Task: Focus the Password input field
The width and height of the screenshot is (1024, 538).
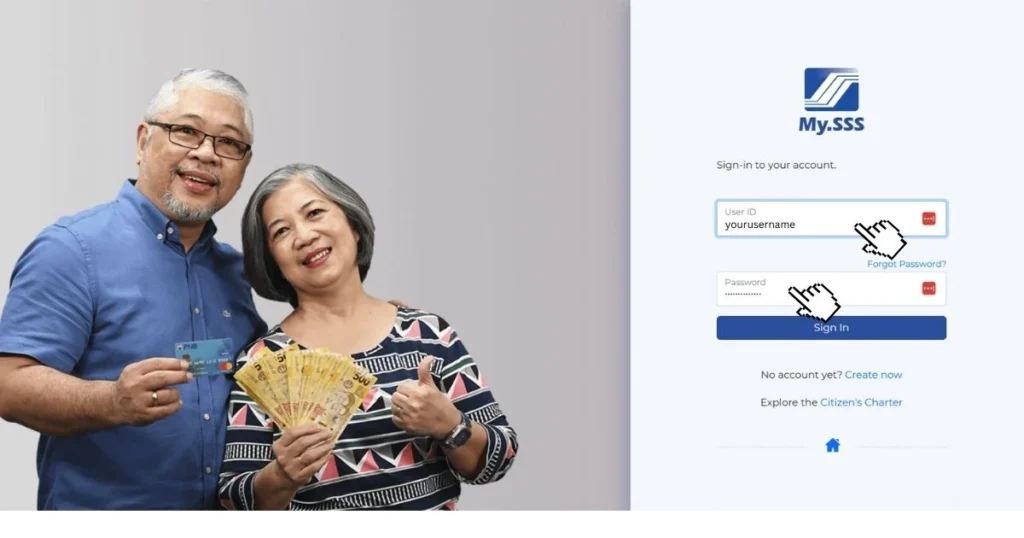Action: point(831,289)
